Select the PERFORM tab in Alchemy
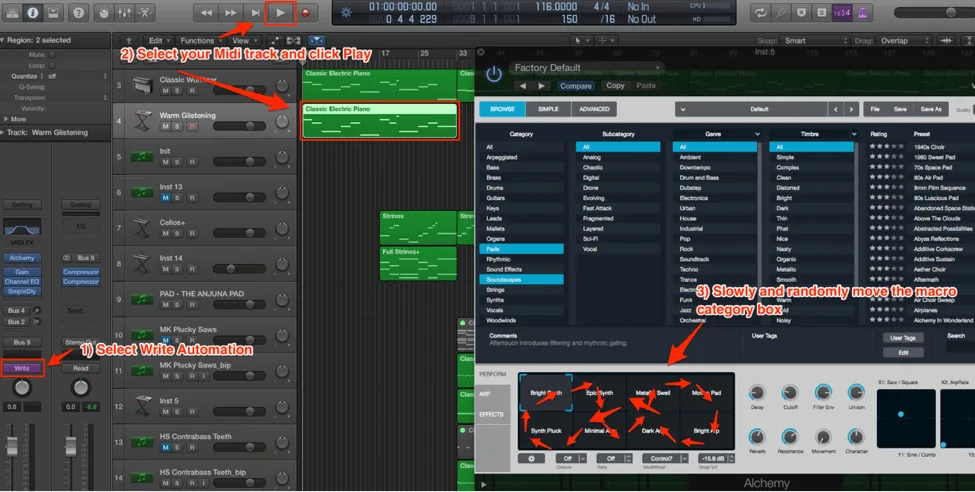Viewport: 975px width, 492px height. pos(492,374)
